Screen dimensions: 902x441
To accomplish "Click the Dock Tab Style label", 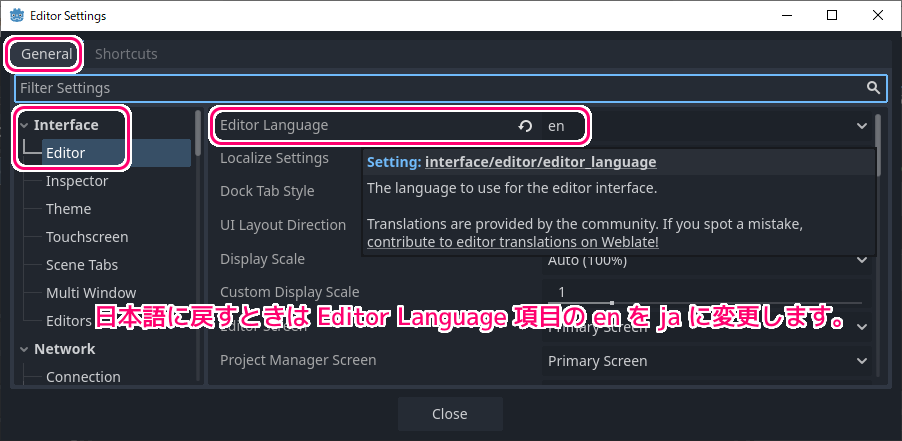I will 267,191.
